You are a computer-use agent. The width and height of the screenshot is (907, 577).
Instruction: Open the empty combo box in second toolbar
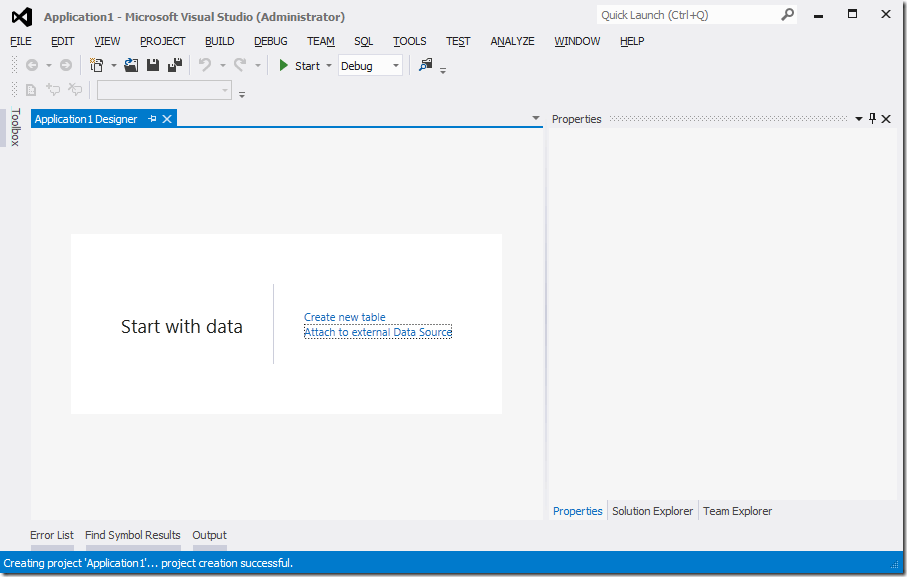point(164,90)
